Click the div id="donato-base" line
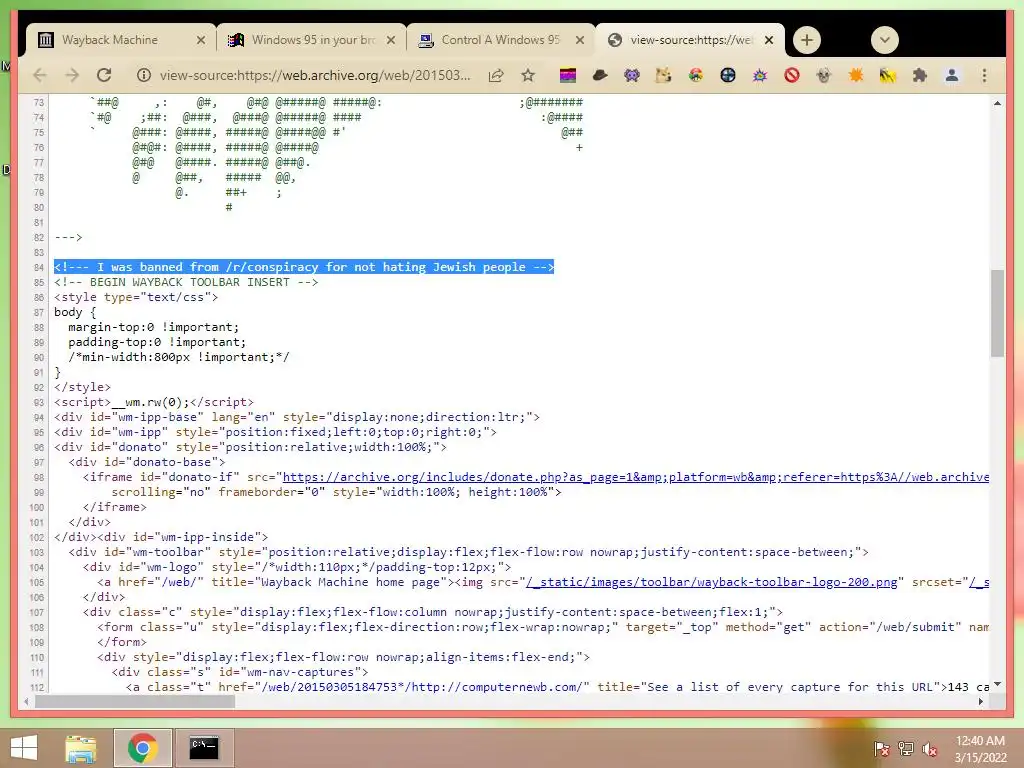 (x=147, y=462)
